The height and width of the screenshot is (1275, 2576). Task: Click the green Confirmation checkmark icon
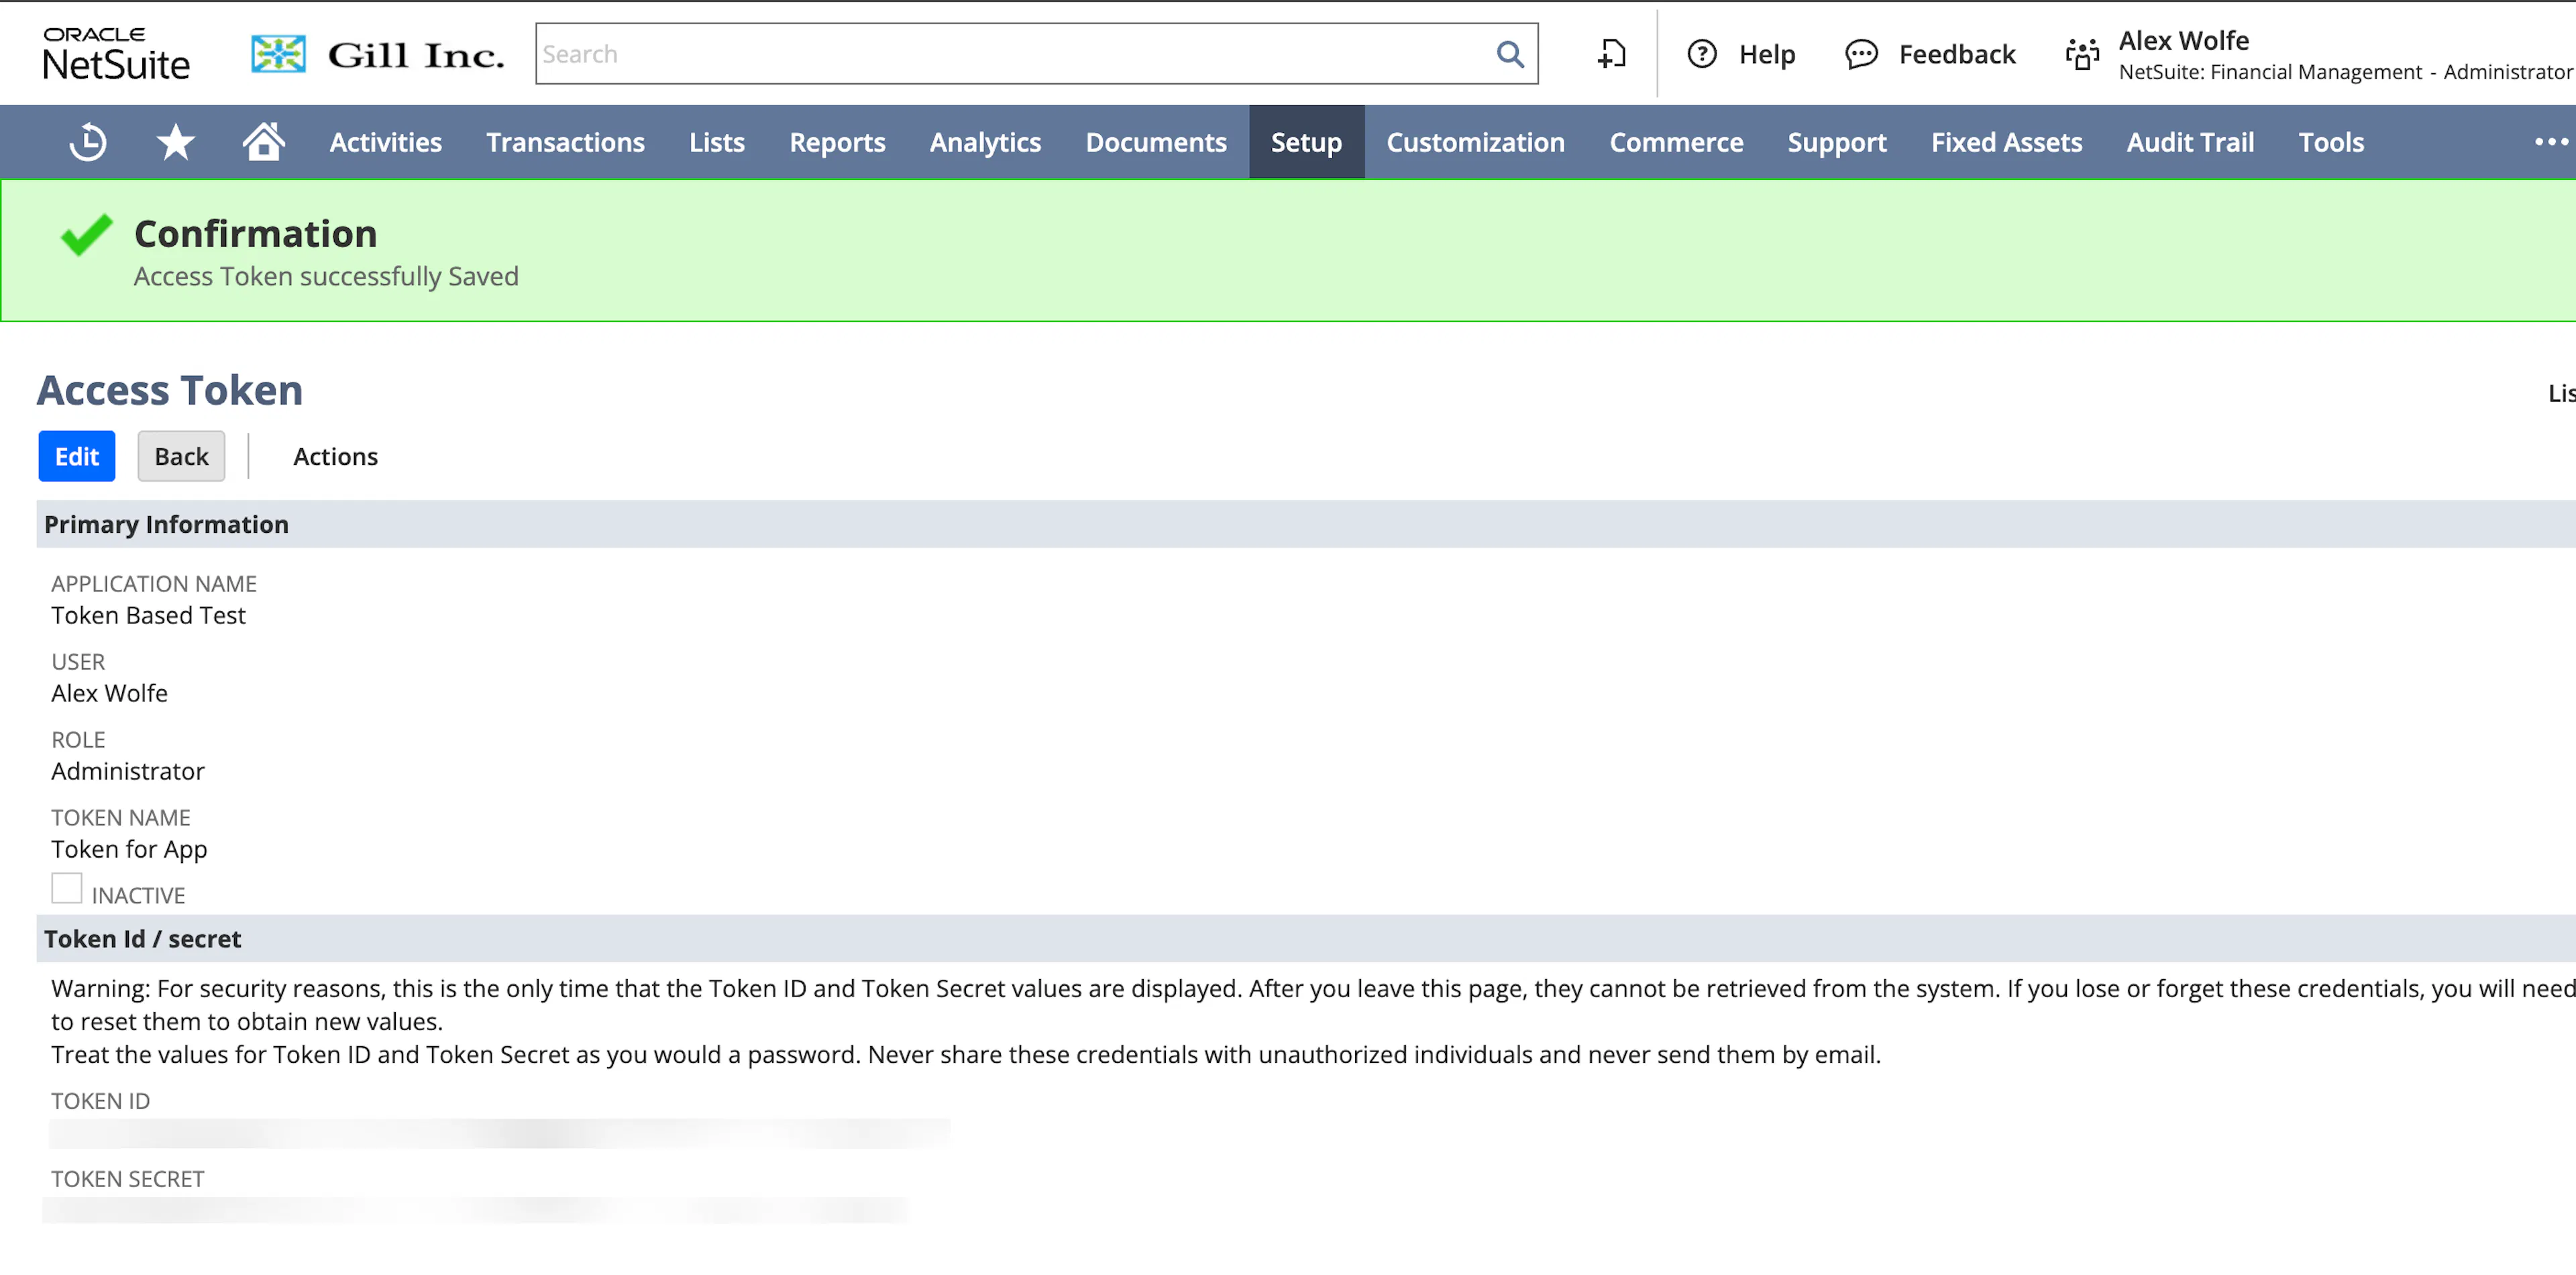coord(87,235)
